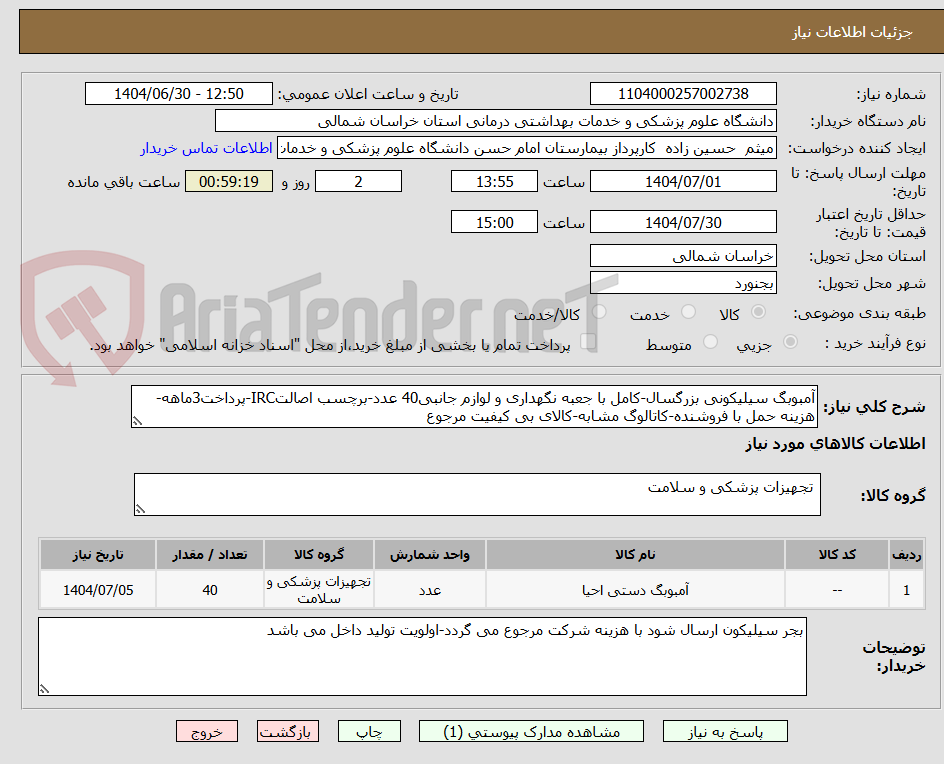Screen dimensions: 944x764
Task: Click the countdown timer showing 00:59:19
Action: pos(229,182)
